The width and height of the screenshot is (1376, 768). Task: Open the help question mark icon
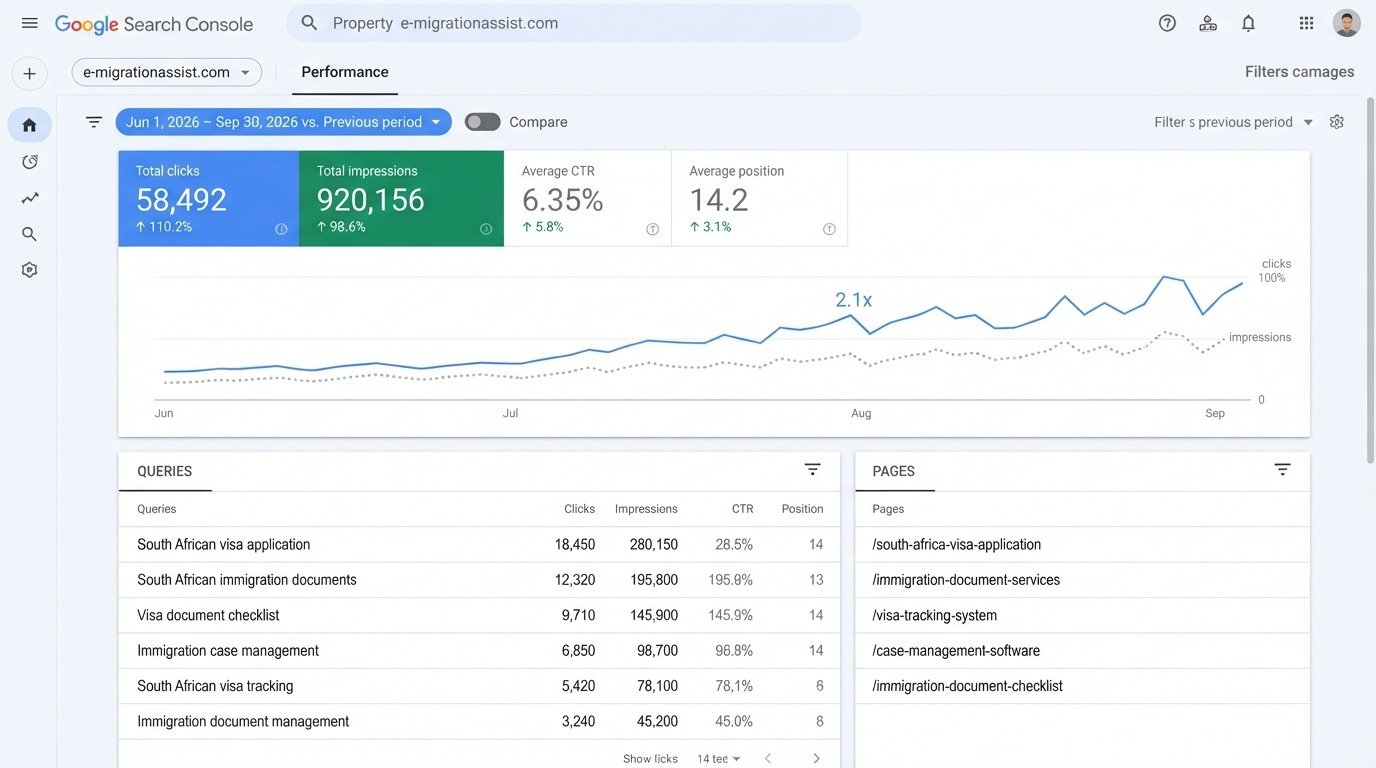click(x=1167, y=23)
